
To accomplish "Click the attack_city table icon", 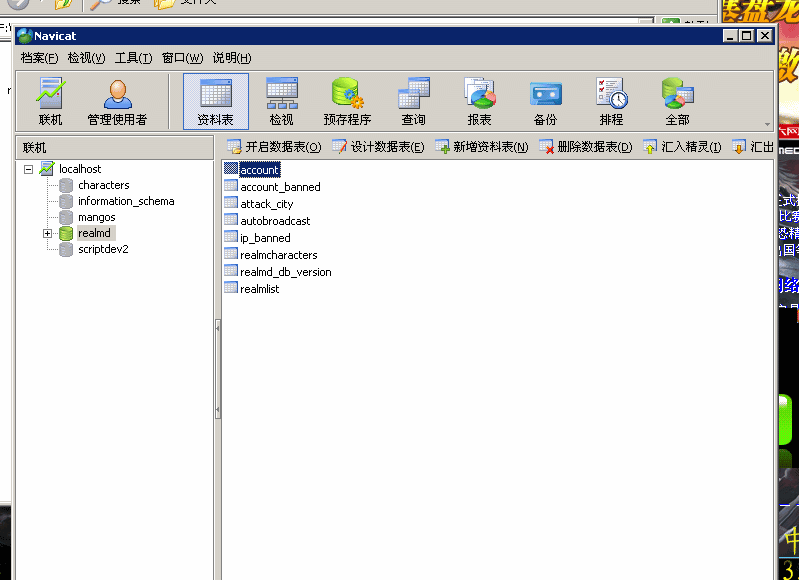I will [x=231, y=203].
